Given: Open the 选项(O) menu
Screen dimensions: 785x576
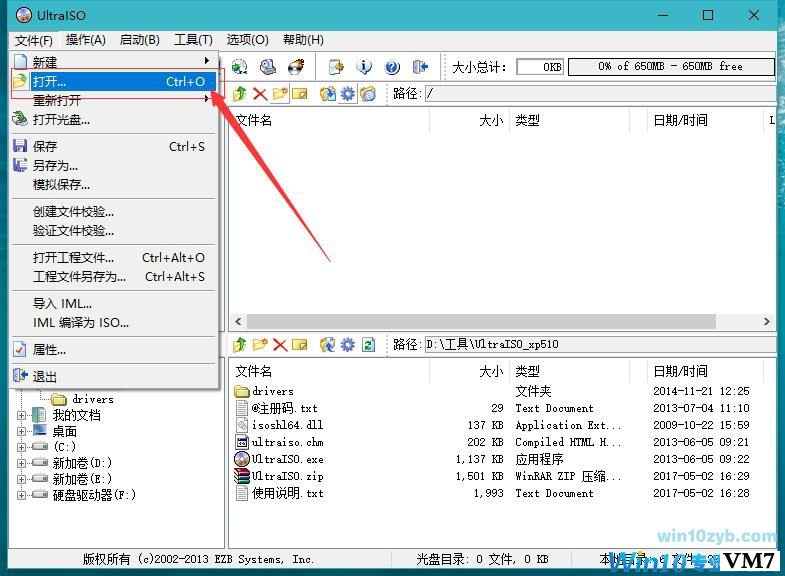Looking at the screenshot, I should [247, 40].
